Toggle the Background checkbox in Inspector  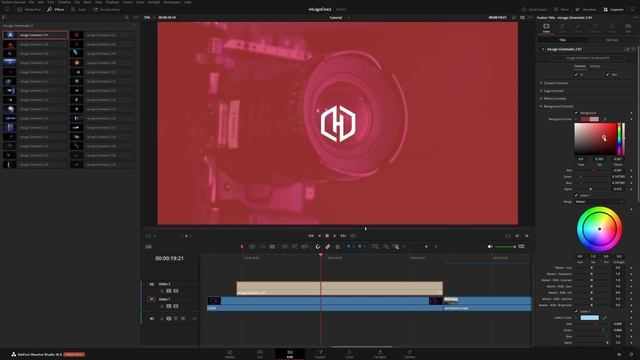(576, 113)
